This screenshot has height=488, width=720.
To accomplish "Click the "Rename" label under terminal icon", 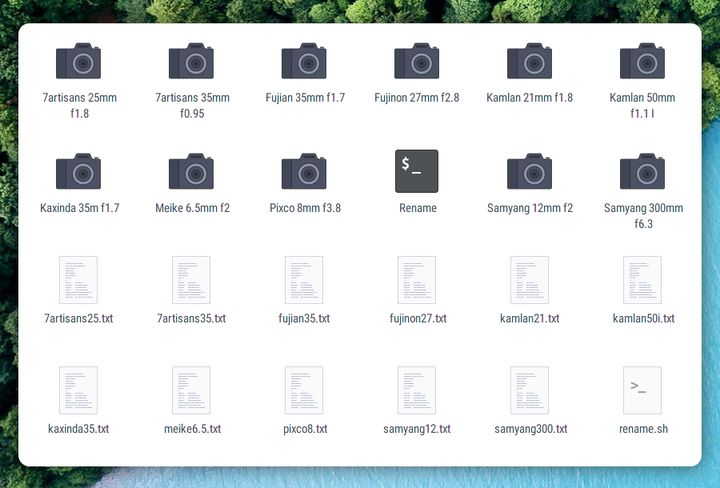I will tap(418, 208).
